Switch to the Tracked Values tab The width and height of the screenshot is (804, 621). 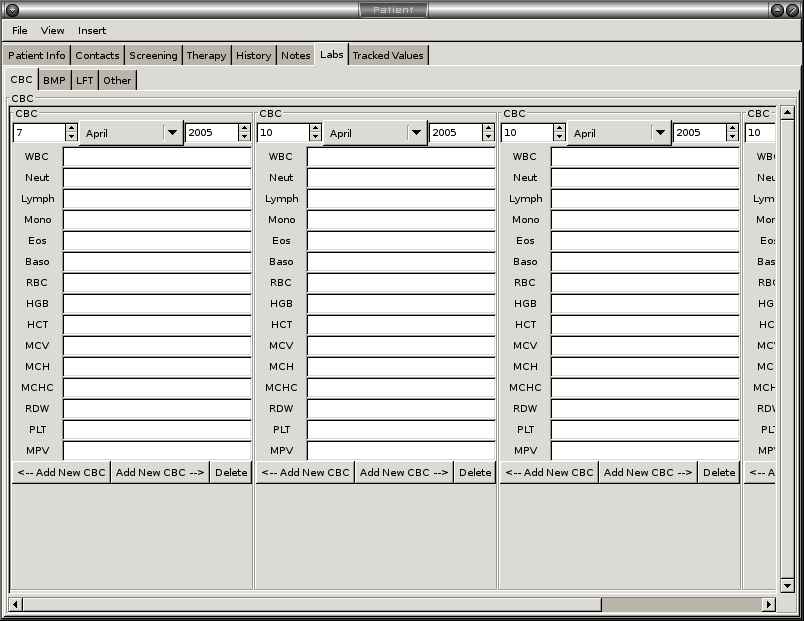click(x=388, y=55)
